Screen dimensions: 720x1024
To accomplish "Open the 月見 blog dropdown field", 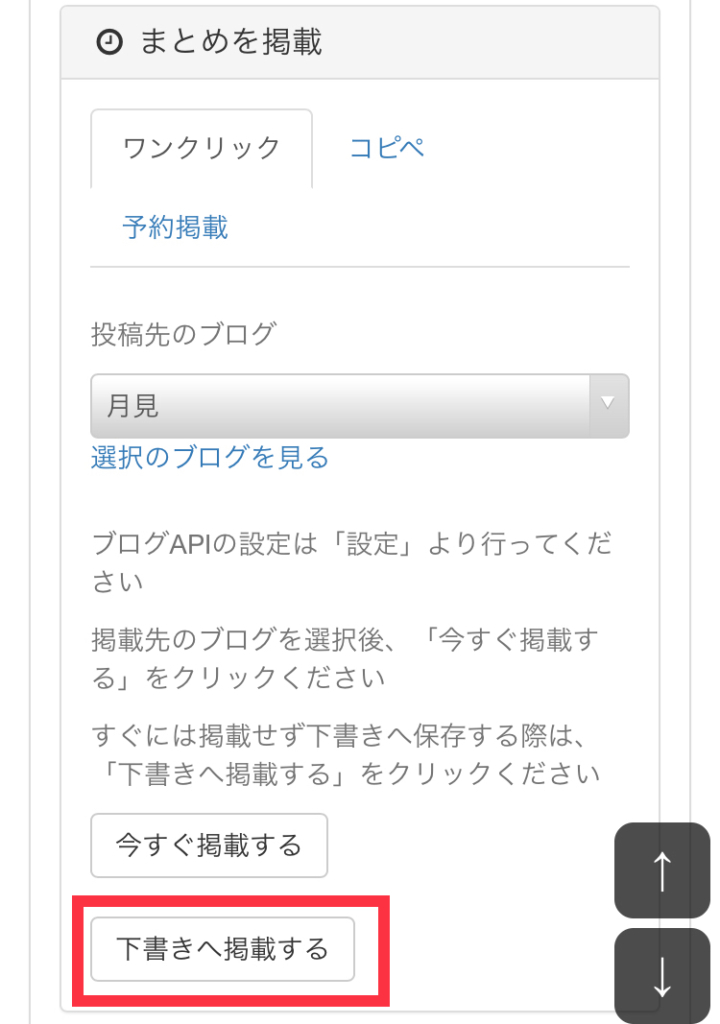I will click(x=359, y=406).
